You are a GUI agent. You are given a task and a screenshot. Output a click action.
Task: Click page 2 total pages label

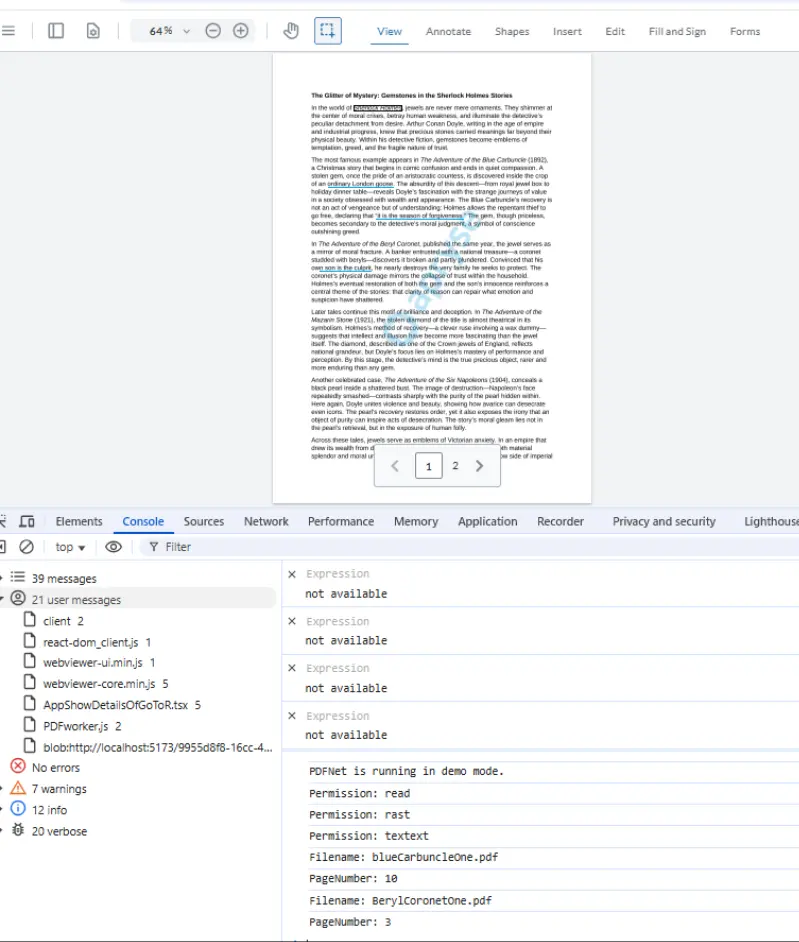tap(455, 466)
